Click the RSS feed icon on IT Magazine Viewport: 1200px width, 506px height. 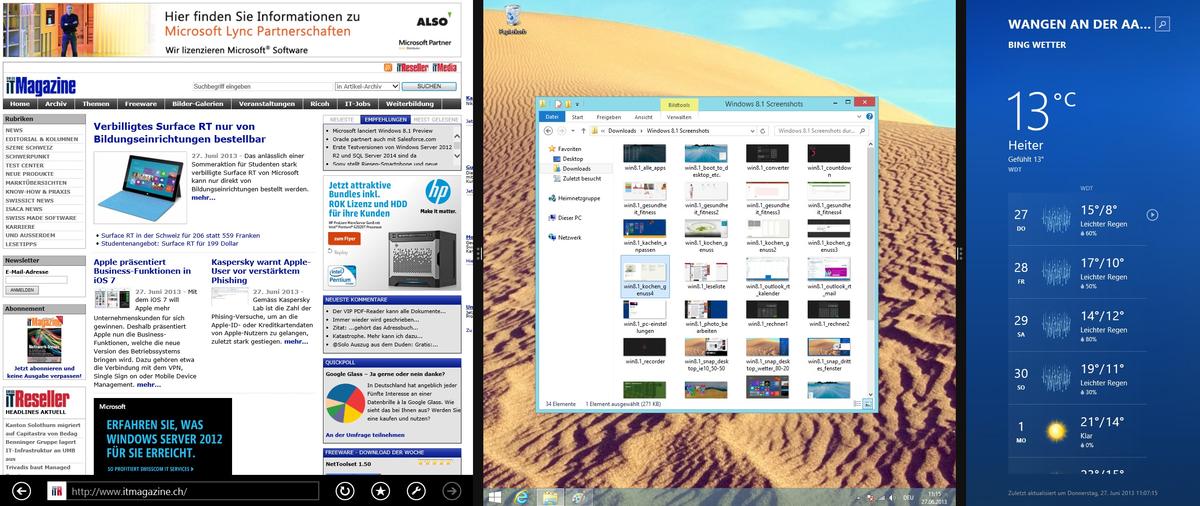[x=387, y=67]
